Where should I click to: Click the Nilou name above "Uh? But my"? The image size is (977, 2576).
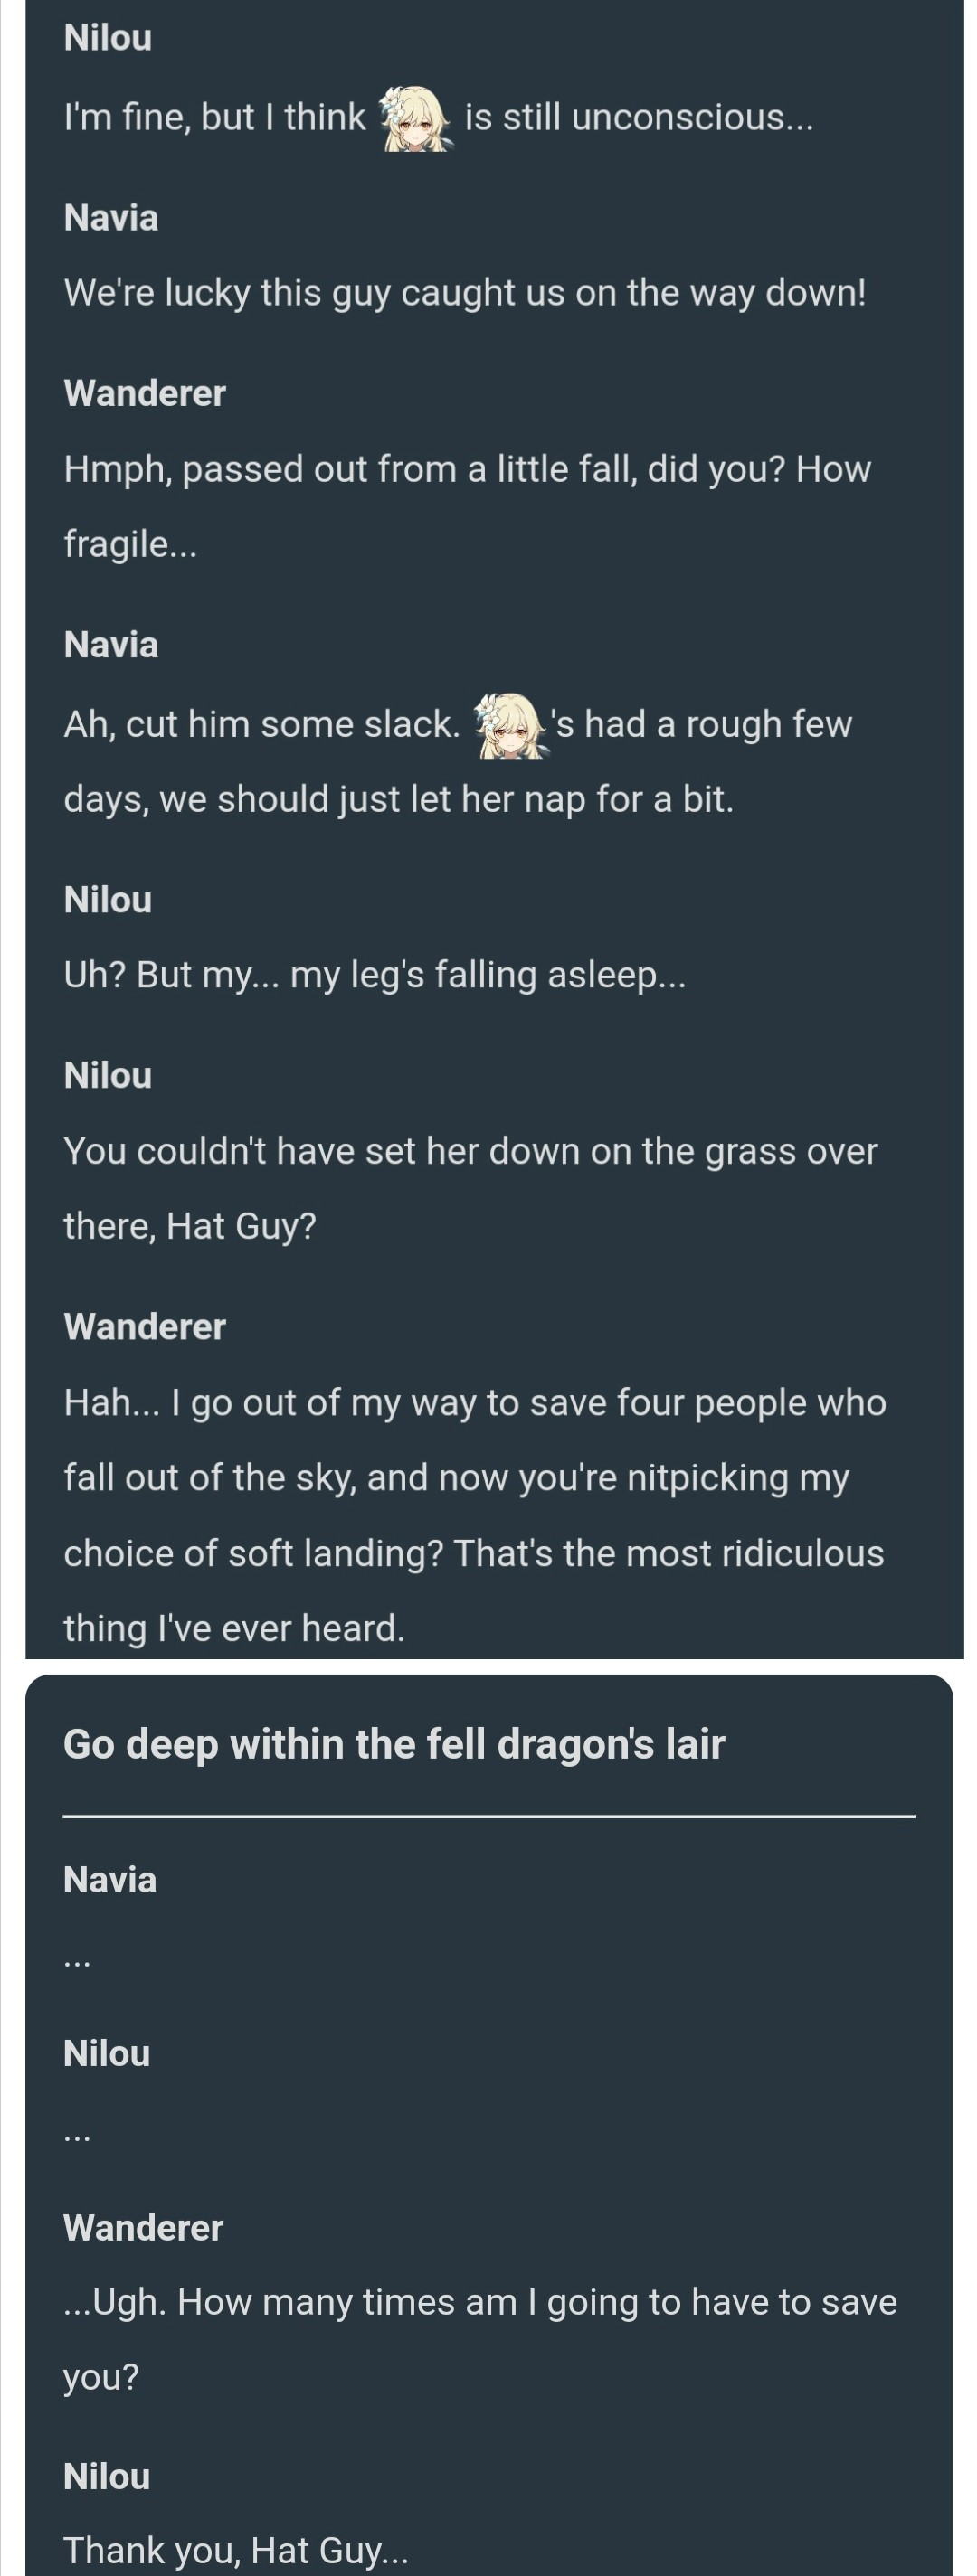click(x=108, y=900)
